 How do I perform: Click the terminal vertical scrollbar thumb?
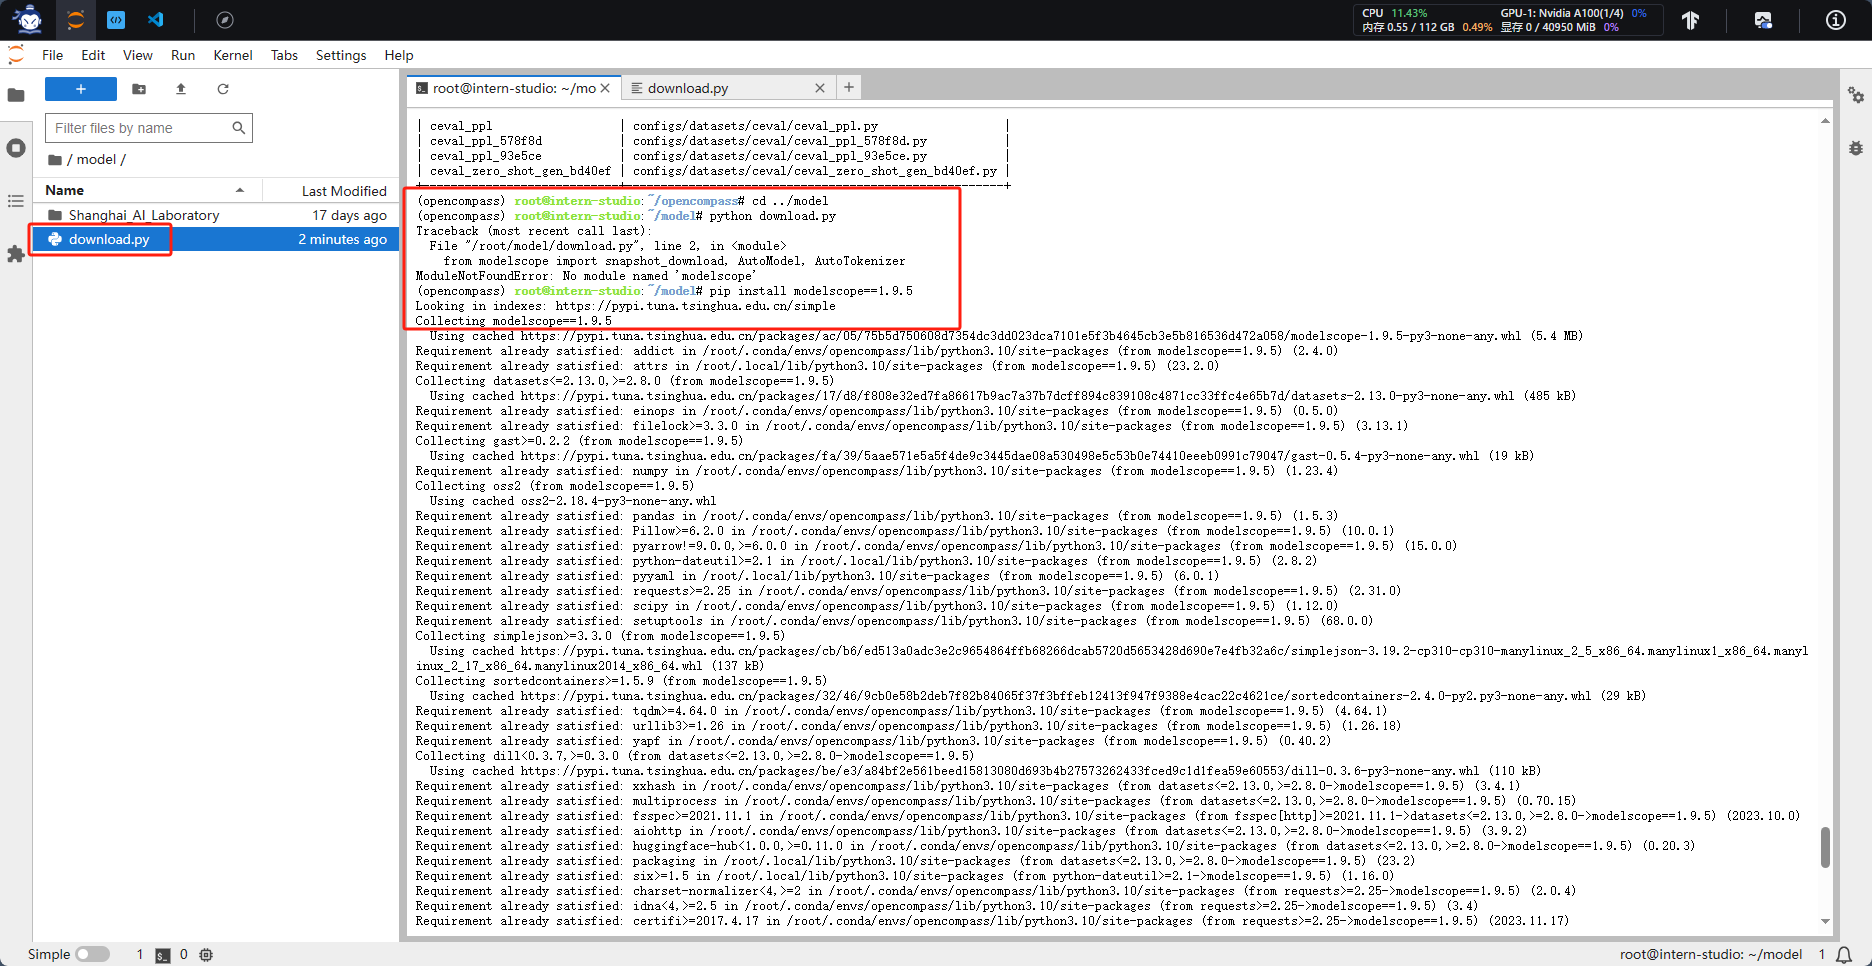[1825, 847]
